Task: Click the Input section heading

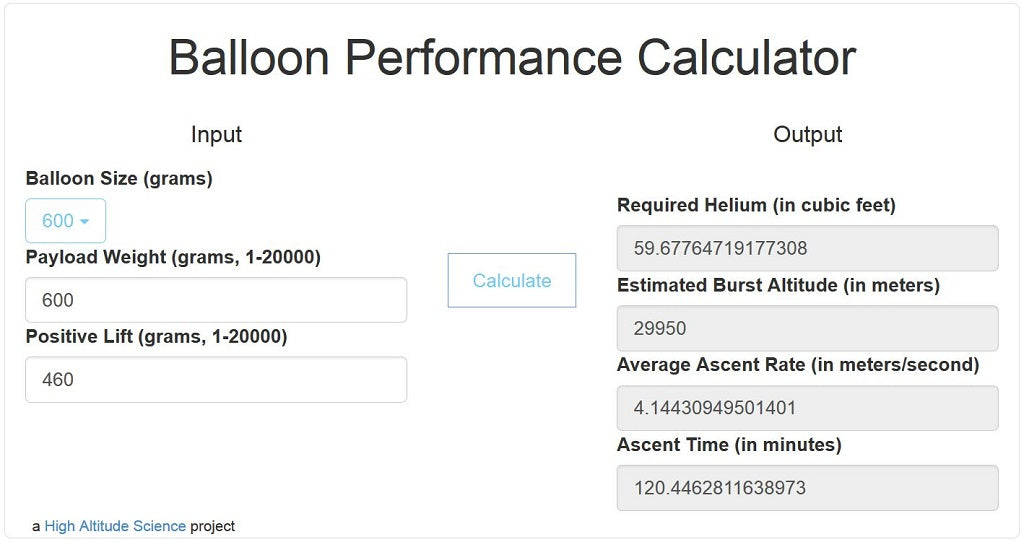Action: pos(216,134)
